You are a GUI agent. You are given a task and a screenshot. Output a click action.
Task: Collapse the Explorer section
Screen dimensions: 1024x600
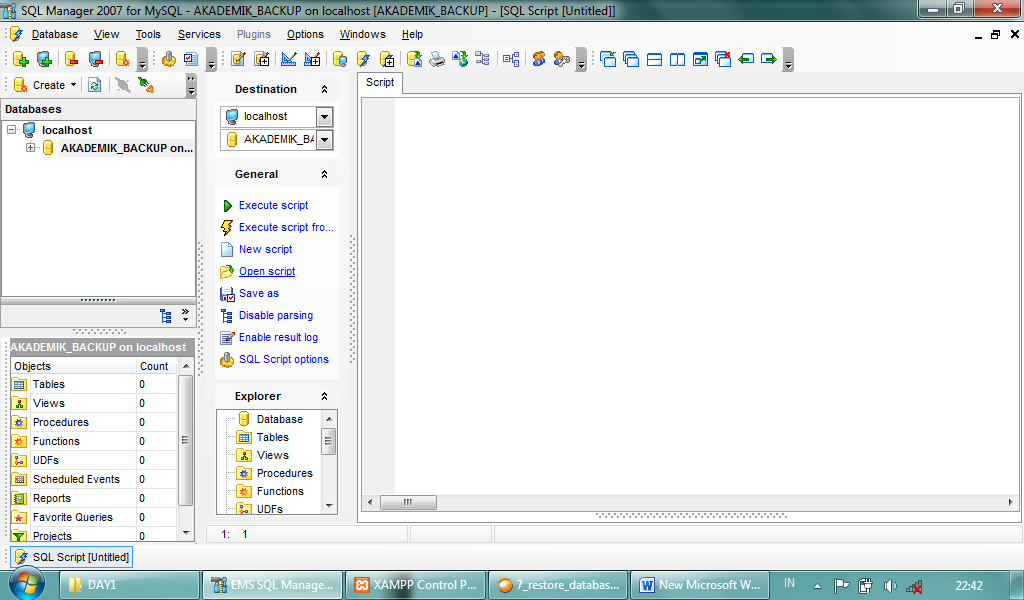[324, 396]
